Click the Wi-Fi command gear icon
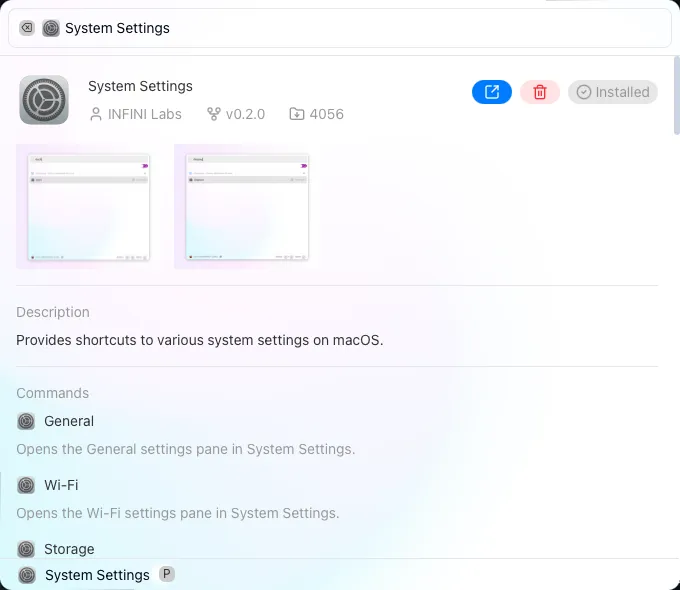Image resolution: width=680 pixels, height=590 pixels. pos(26,486)
